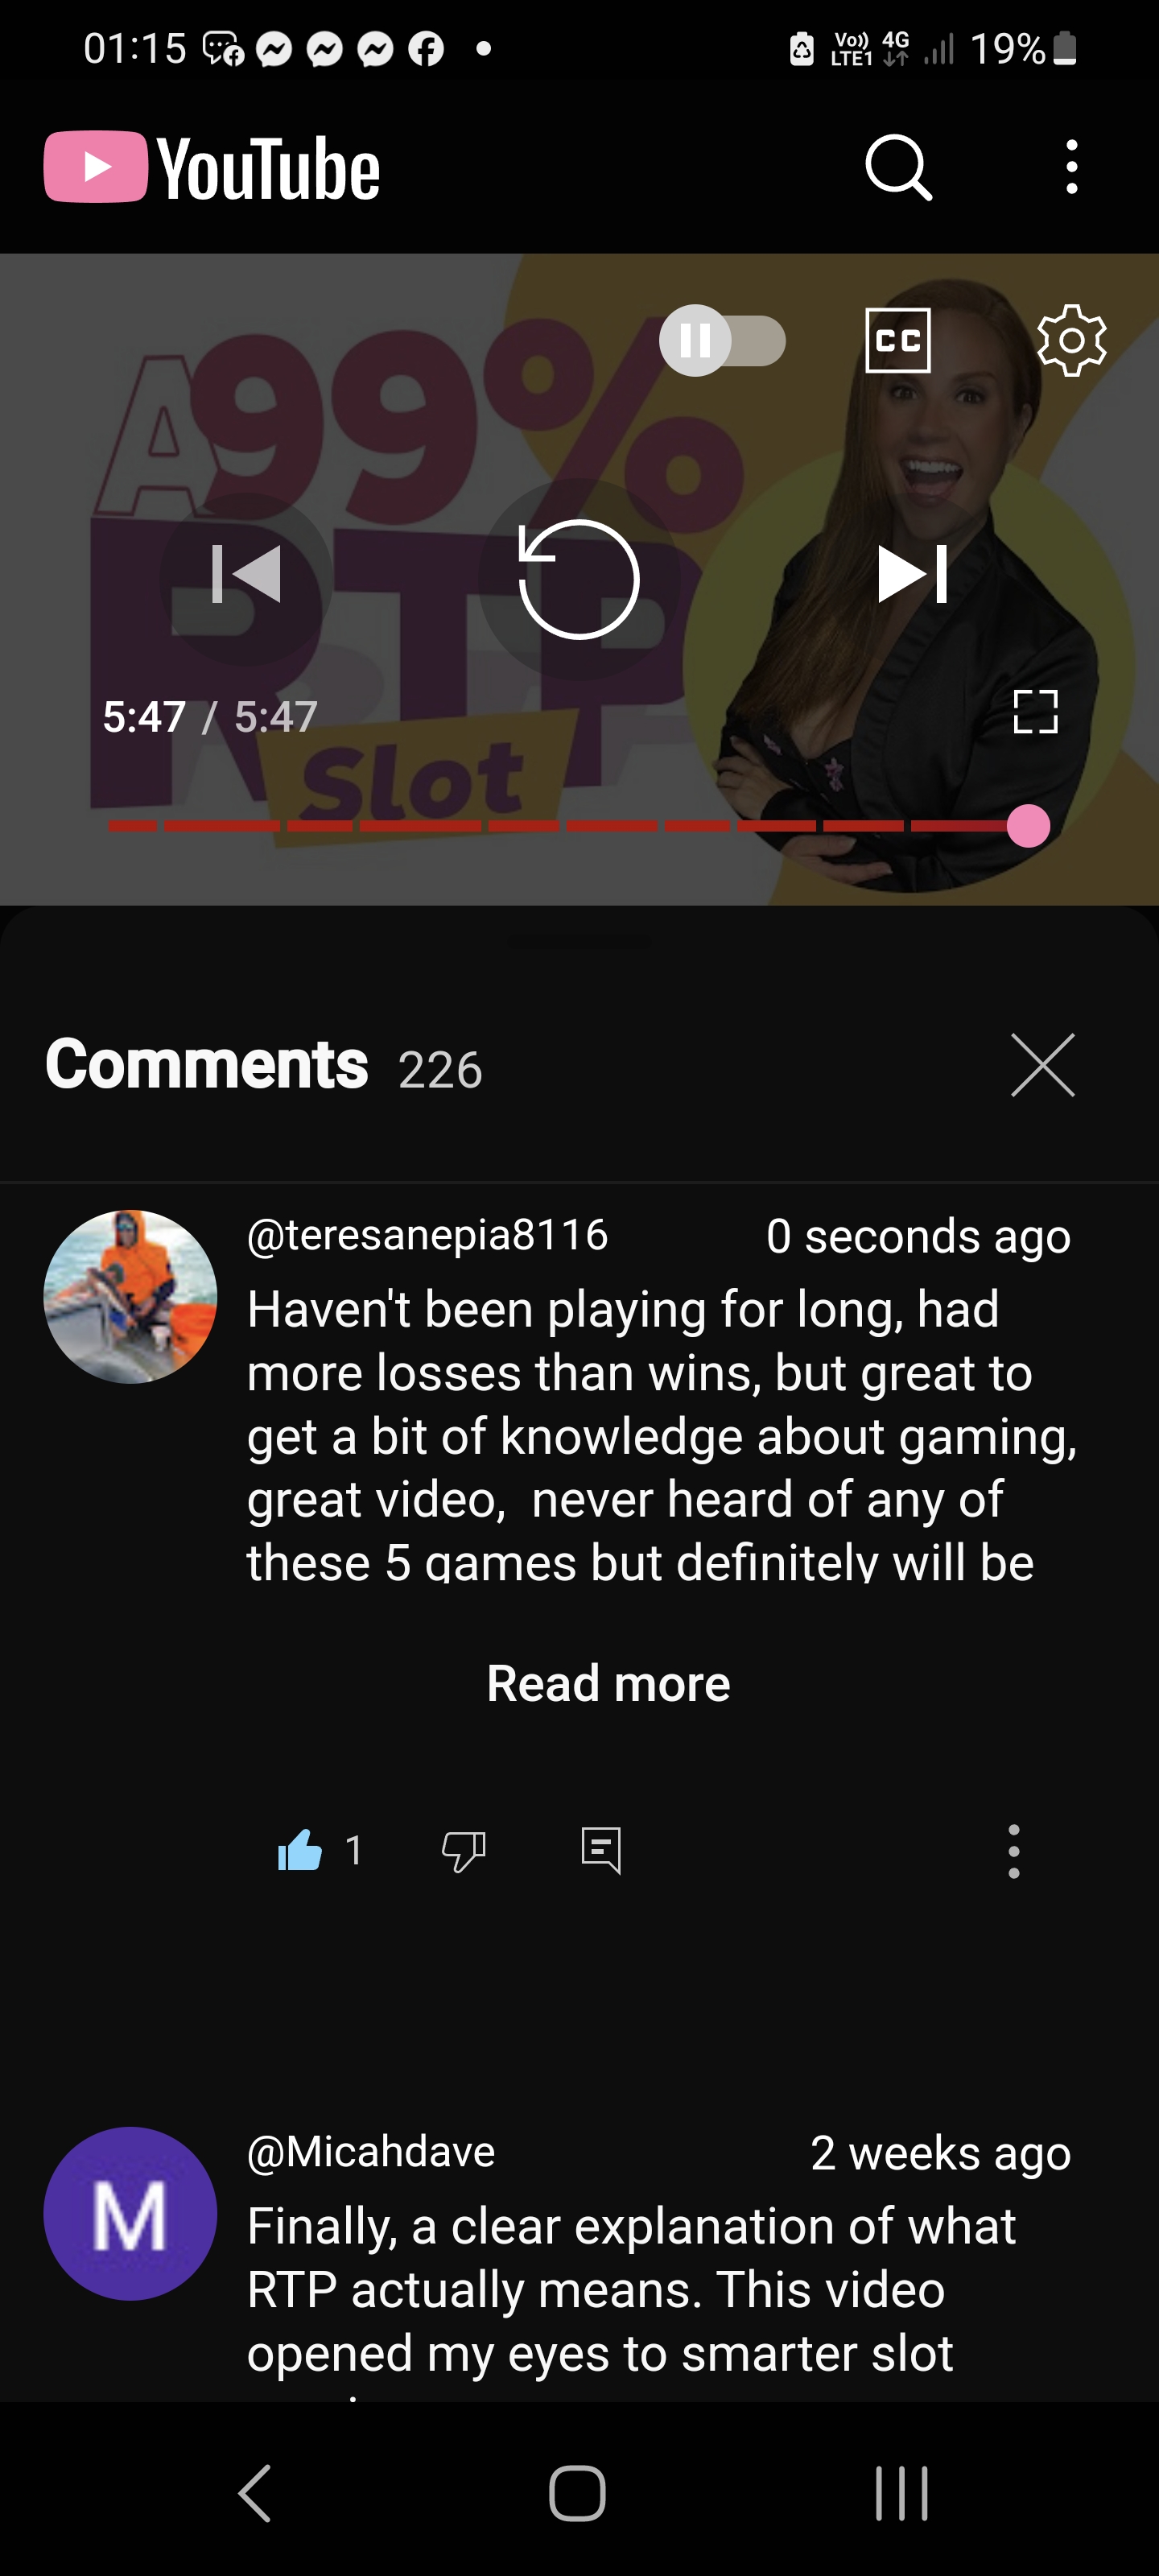Screen dimensions: 1159x2576
Task: Click the YouTube logo
Action: (x=212, y=168)
